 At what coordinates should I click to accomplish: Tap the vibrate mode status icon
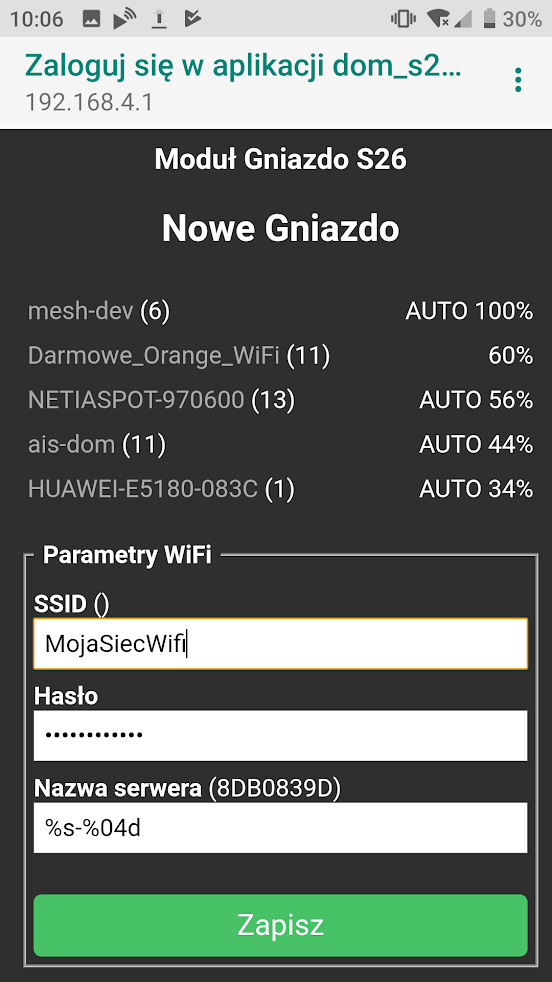point(404,19)
